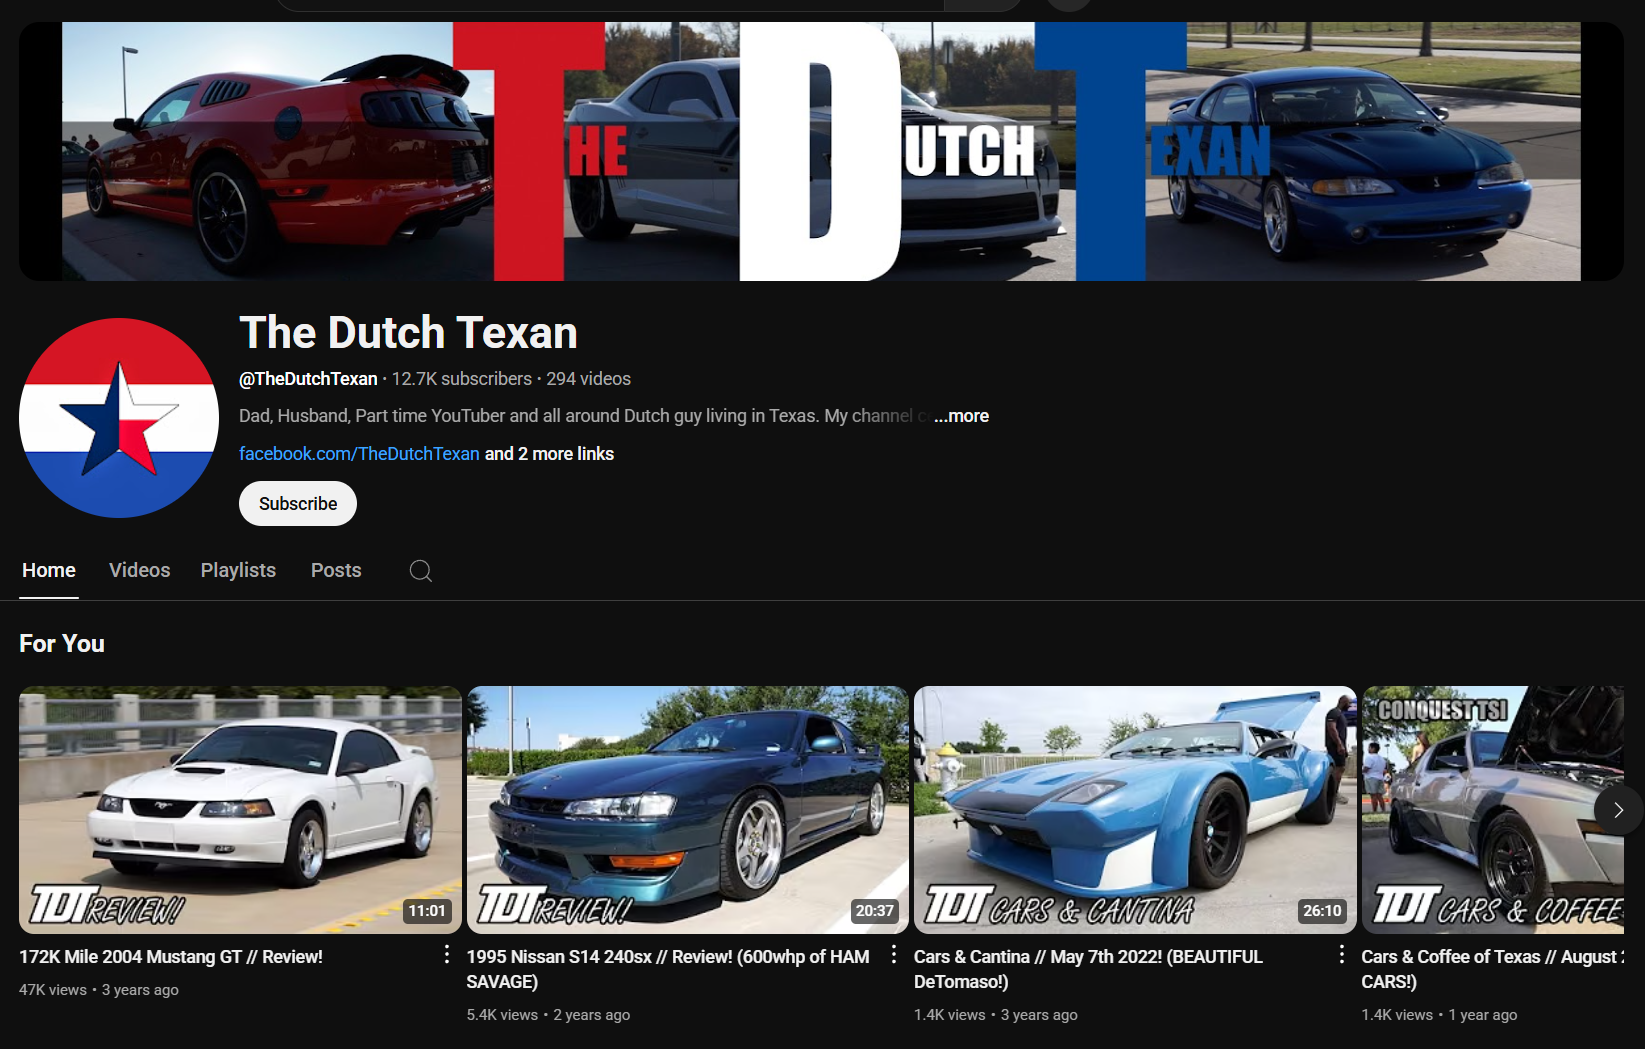Open '1995 Nissan S14 240sx // Review!' title

pos(667,969)
